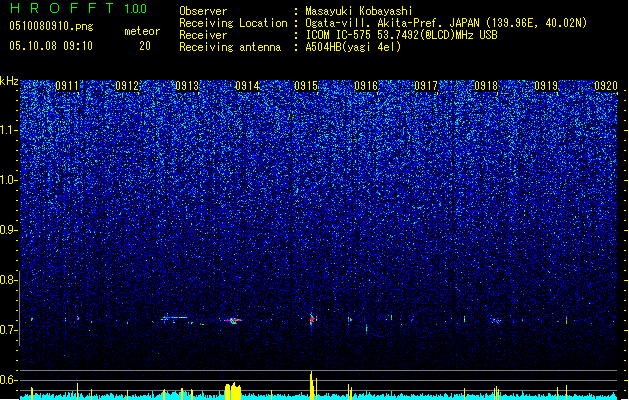Click the red-green meteor echo near 0914
The width and height of the screenshot is (629, 400).
tap(233, 321)
